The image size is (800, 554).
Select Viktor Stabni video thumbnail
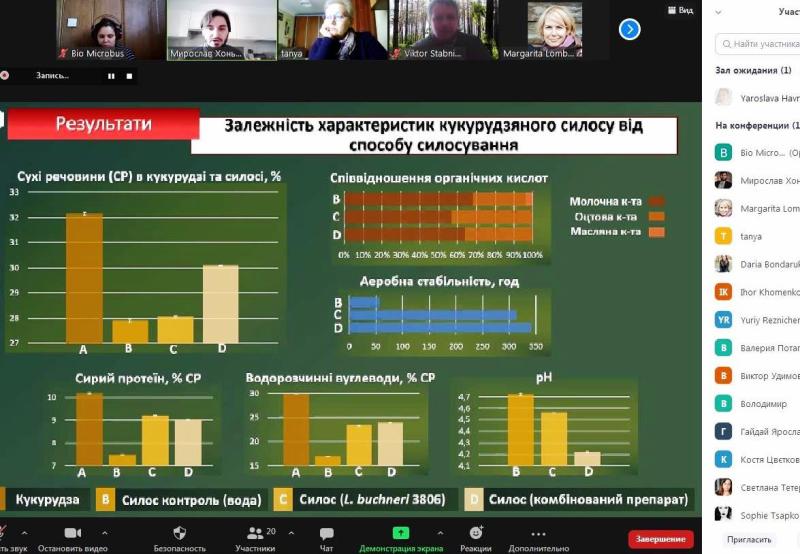coord(443,30)
